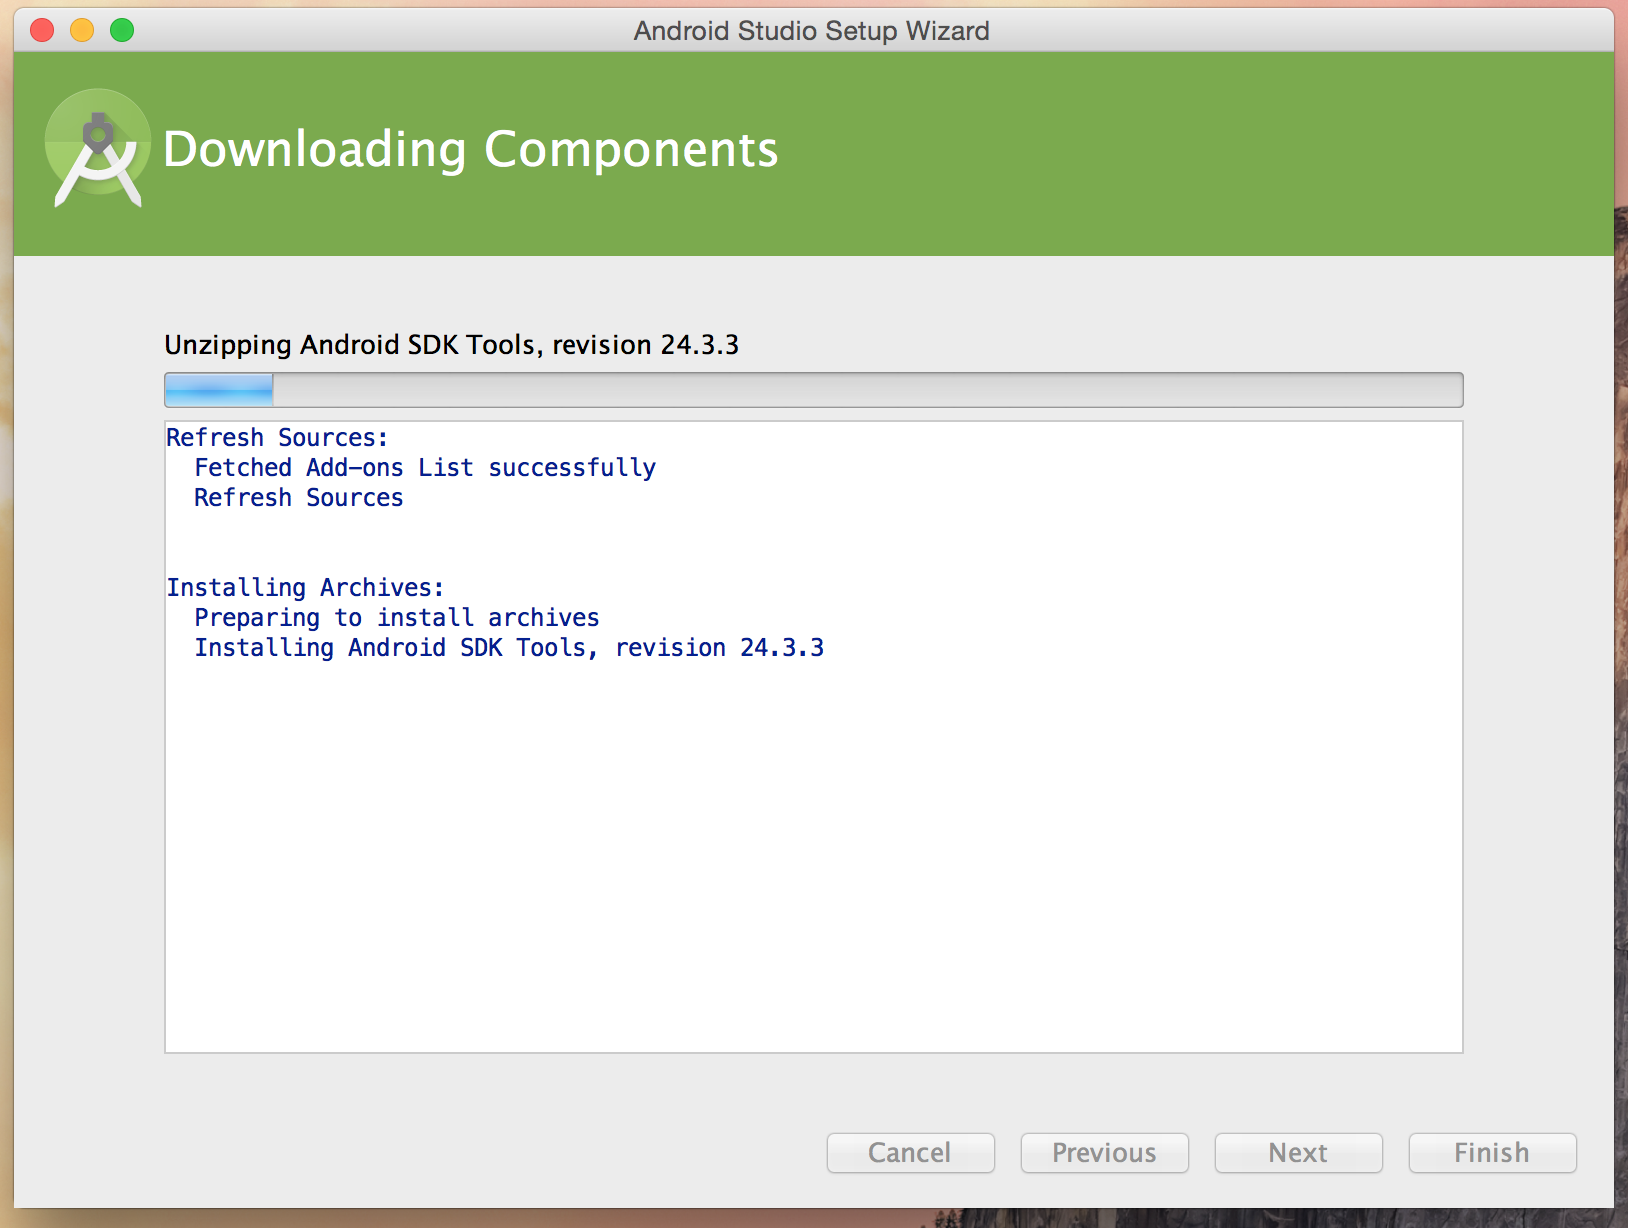Select the 'Refresh Sources:' log line
Viewport: 1628px width, 1228px height.
tap(277, 438)
